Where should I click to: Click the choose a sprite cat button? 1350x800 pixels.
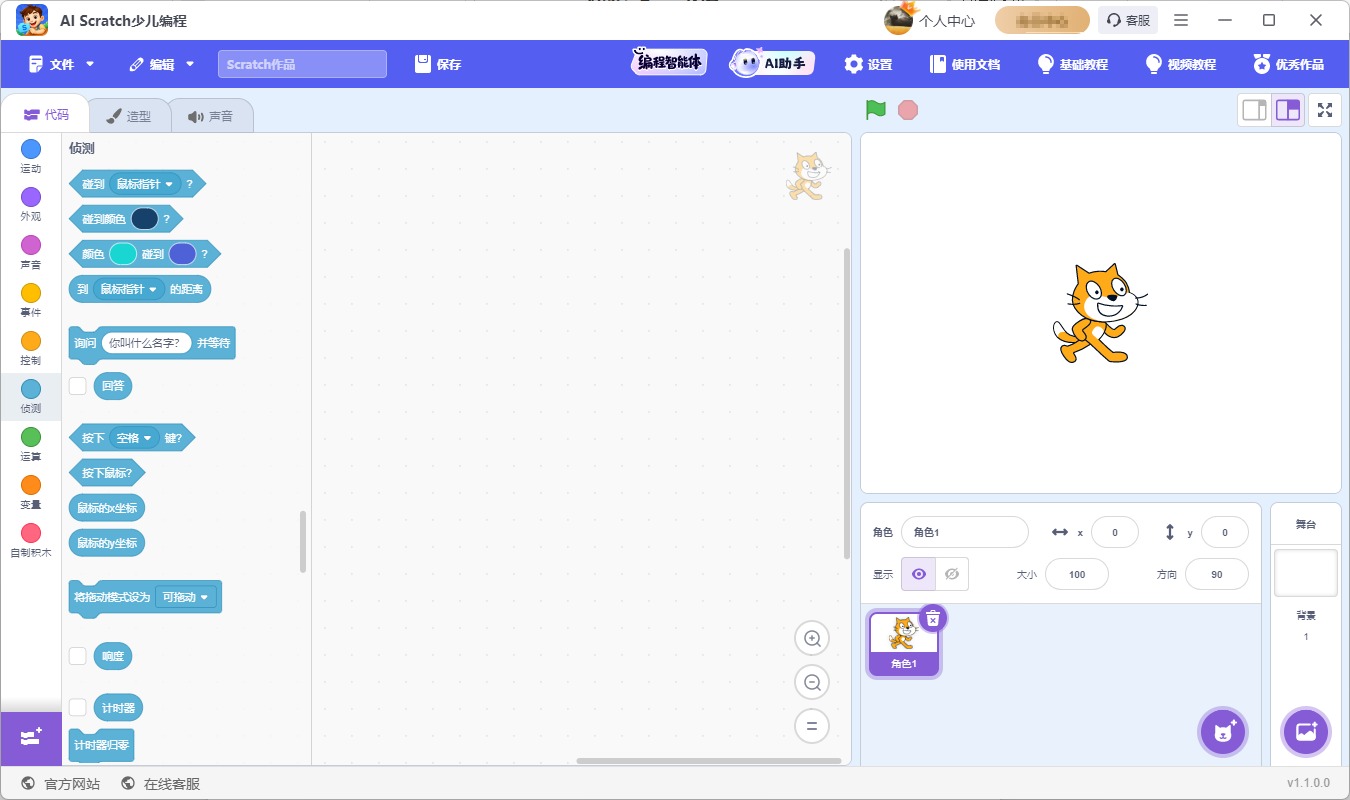(1223, 732)
